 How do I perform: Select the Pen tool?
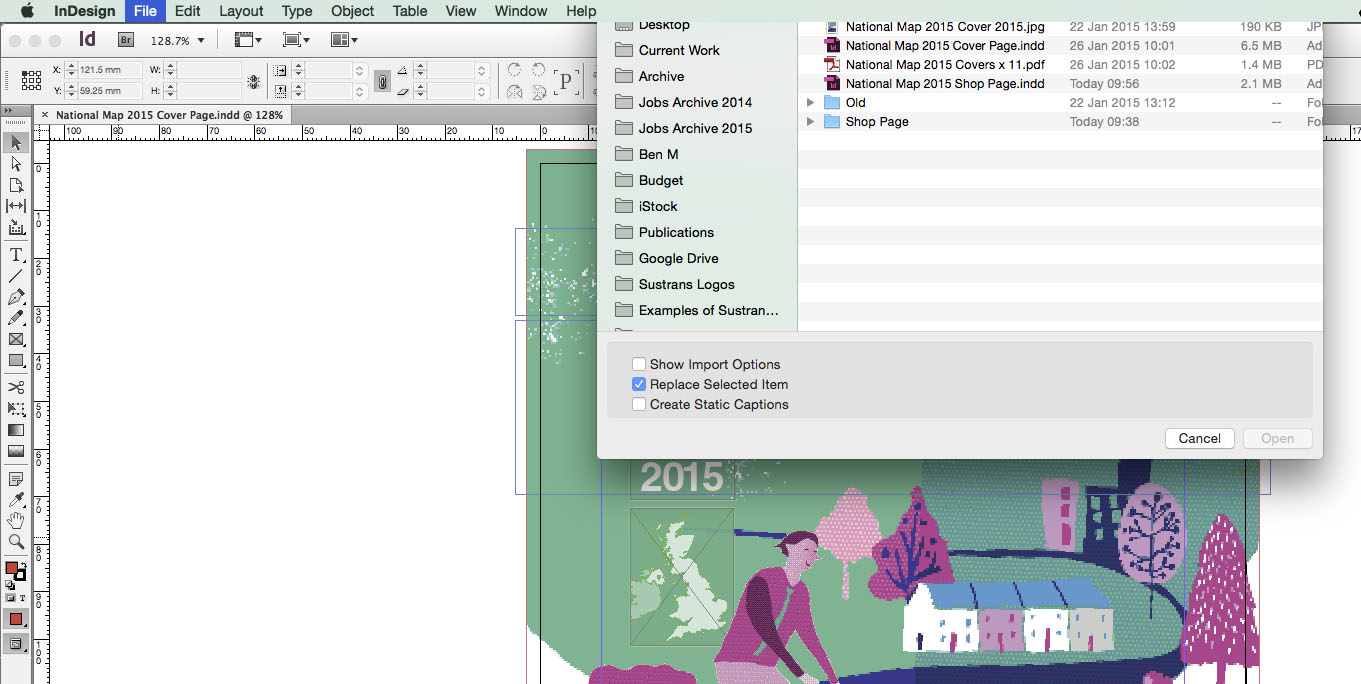click(16, 297)
